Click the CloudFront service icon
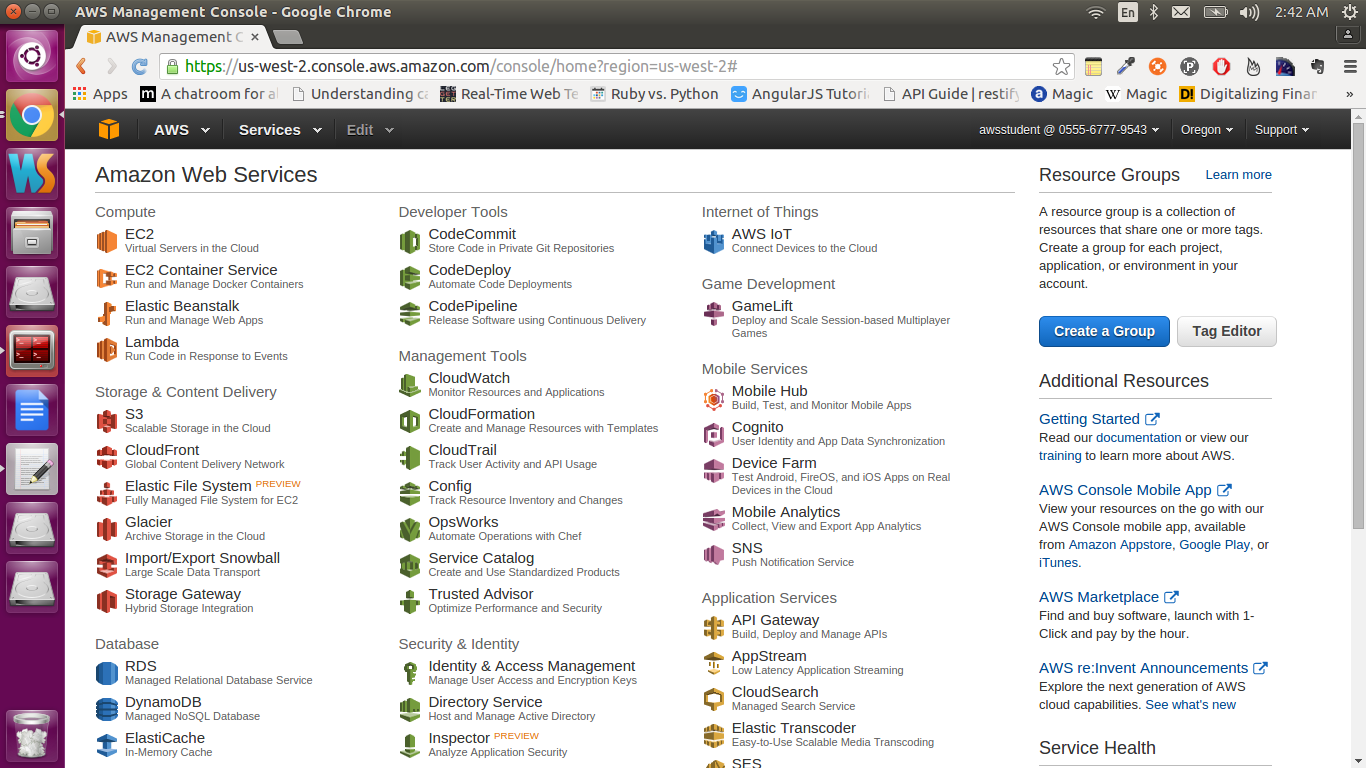1366x768 pixels. pos(107,455)
